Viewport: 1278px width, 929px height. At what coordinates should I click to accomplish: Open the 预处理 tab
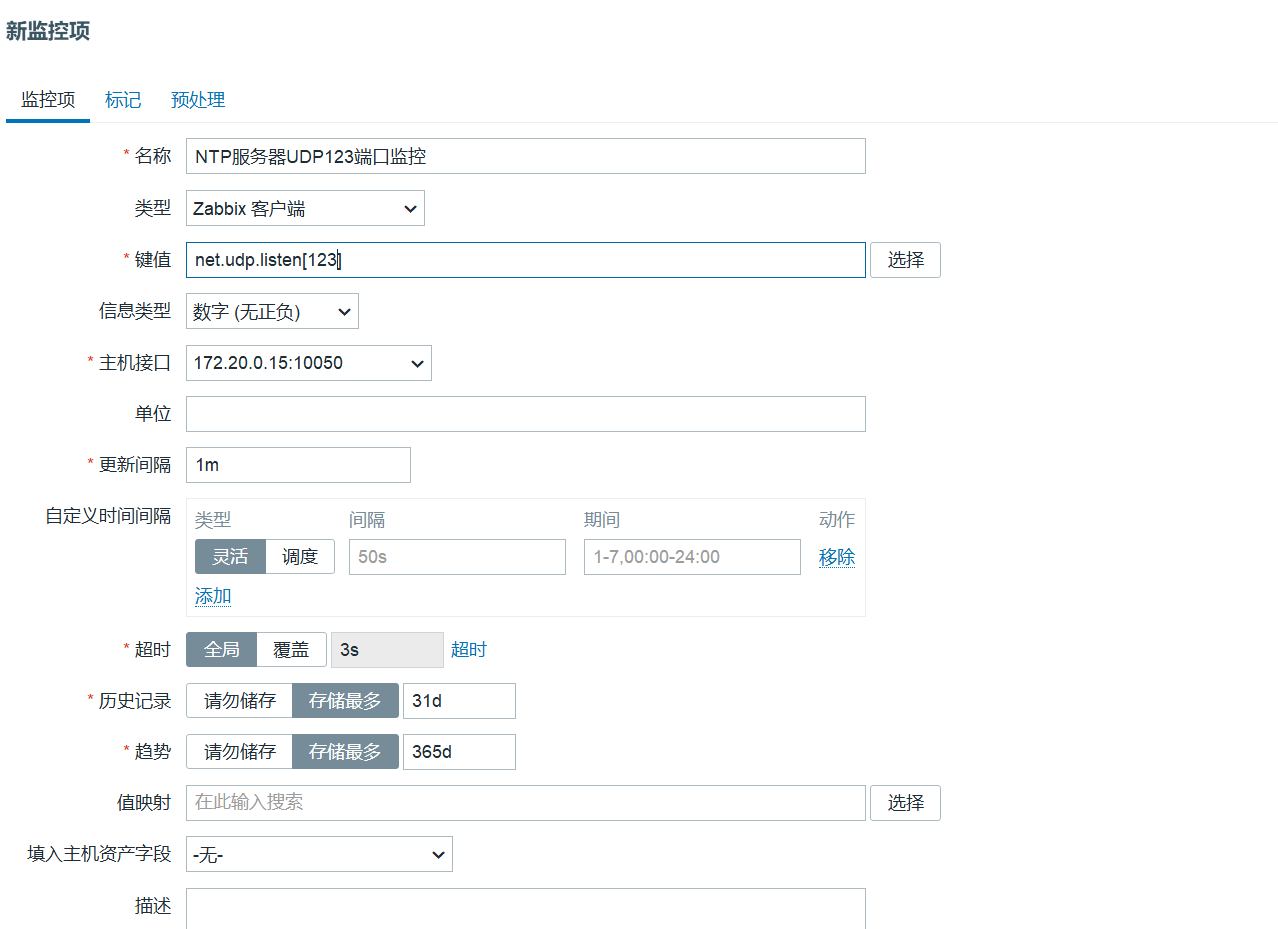(198, 100)
